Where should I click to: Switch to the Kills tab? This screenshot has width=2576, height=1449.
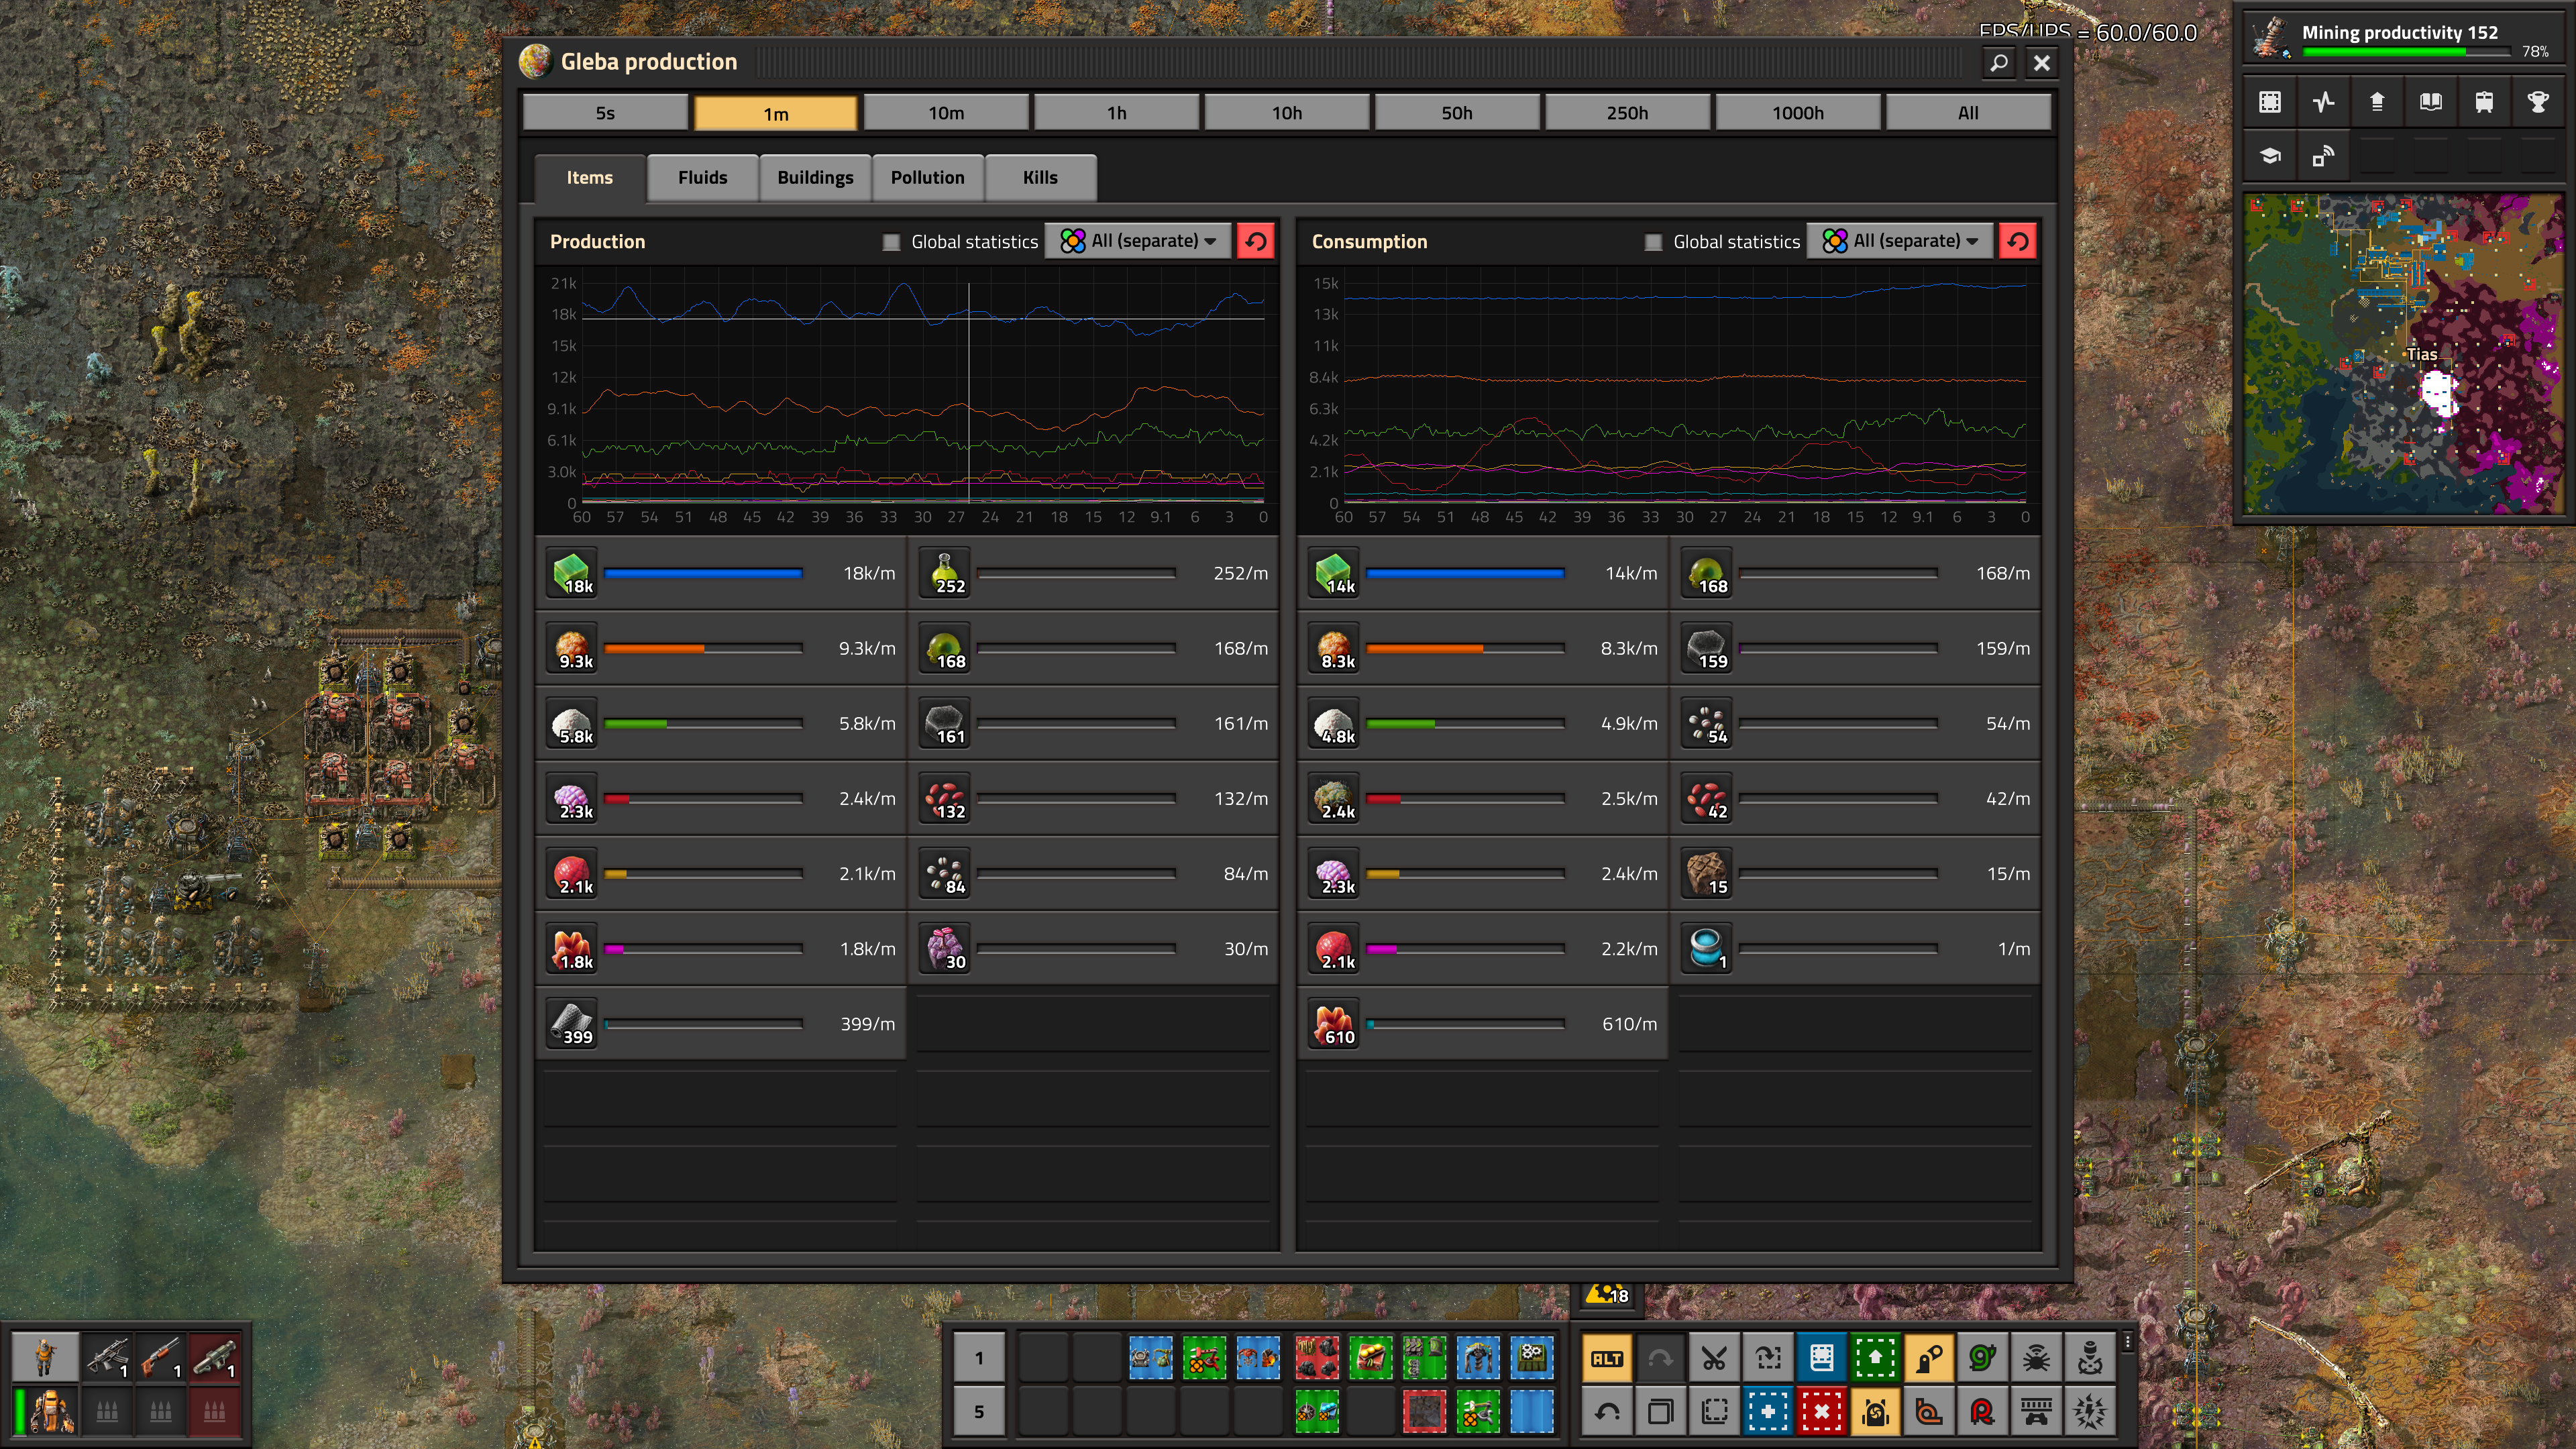click(x=1040, y=177)
